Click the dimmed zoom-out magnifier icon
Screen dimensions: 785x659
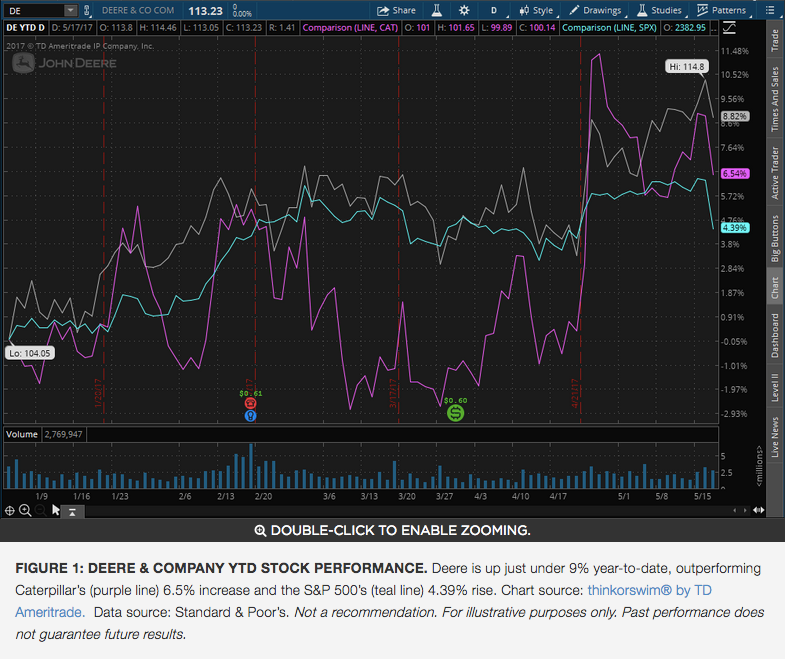(41, 511)
